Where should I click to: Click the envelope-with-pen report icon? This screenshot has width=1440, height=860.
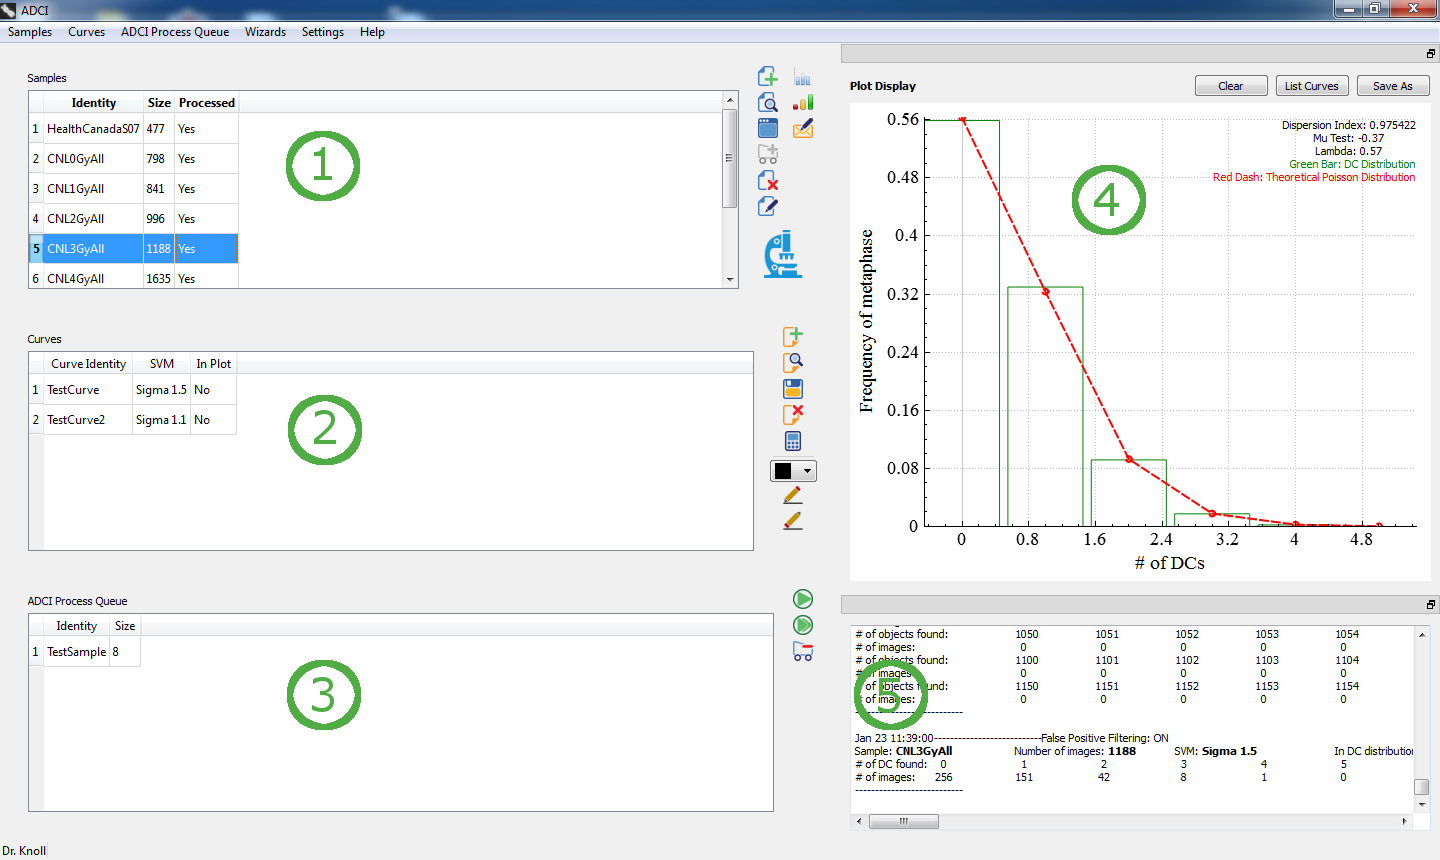tap(803, 129)
